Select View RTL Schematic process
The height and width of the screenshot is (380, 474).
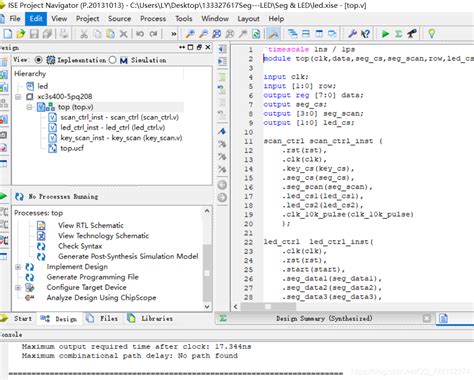point(91,225)
